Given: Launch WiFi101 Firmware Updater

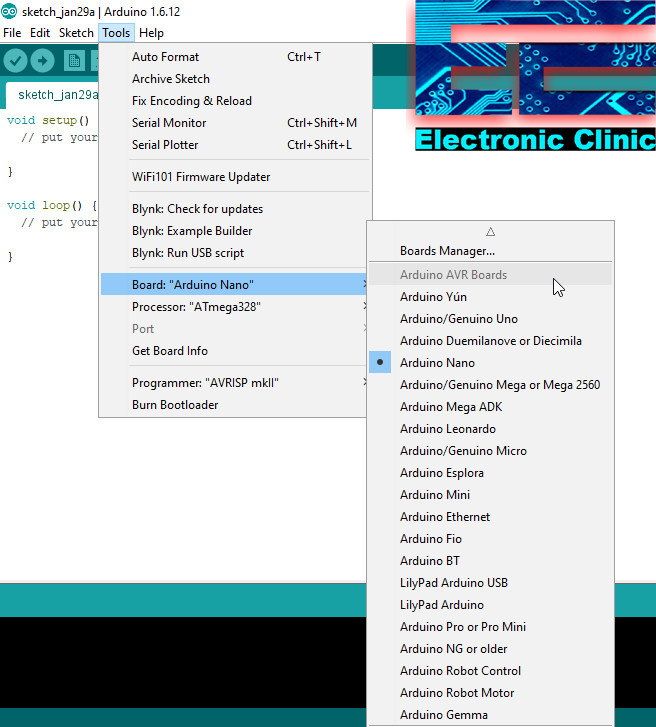Looking at the screenshot, I should pyautogui.click(x=234, y=177).
